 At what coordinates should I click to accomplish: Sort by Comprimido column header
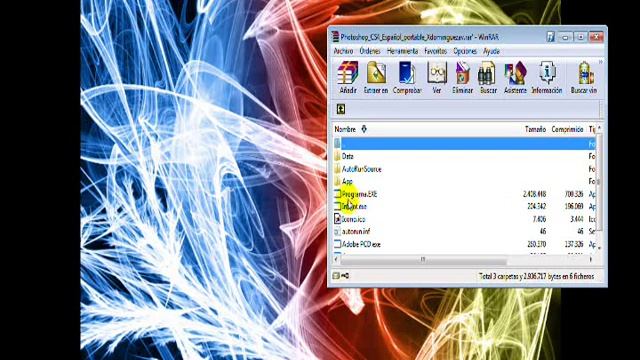[567, 129]
